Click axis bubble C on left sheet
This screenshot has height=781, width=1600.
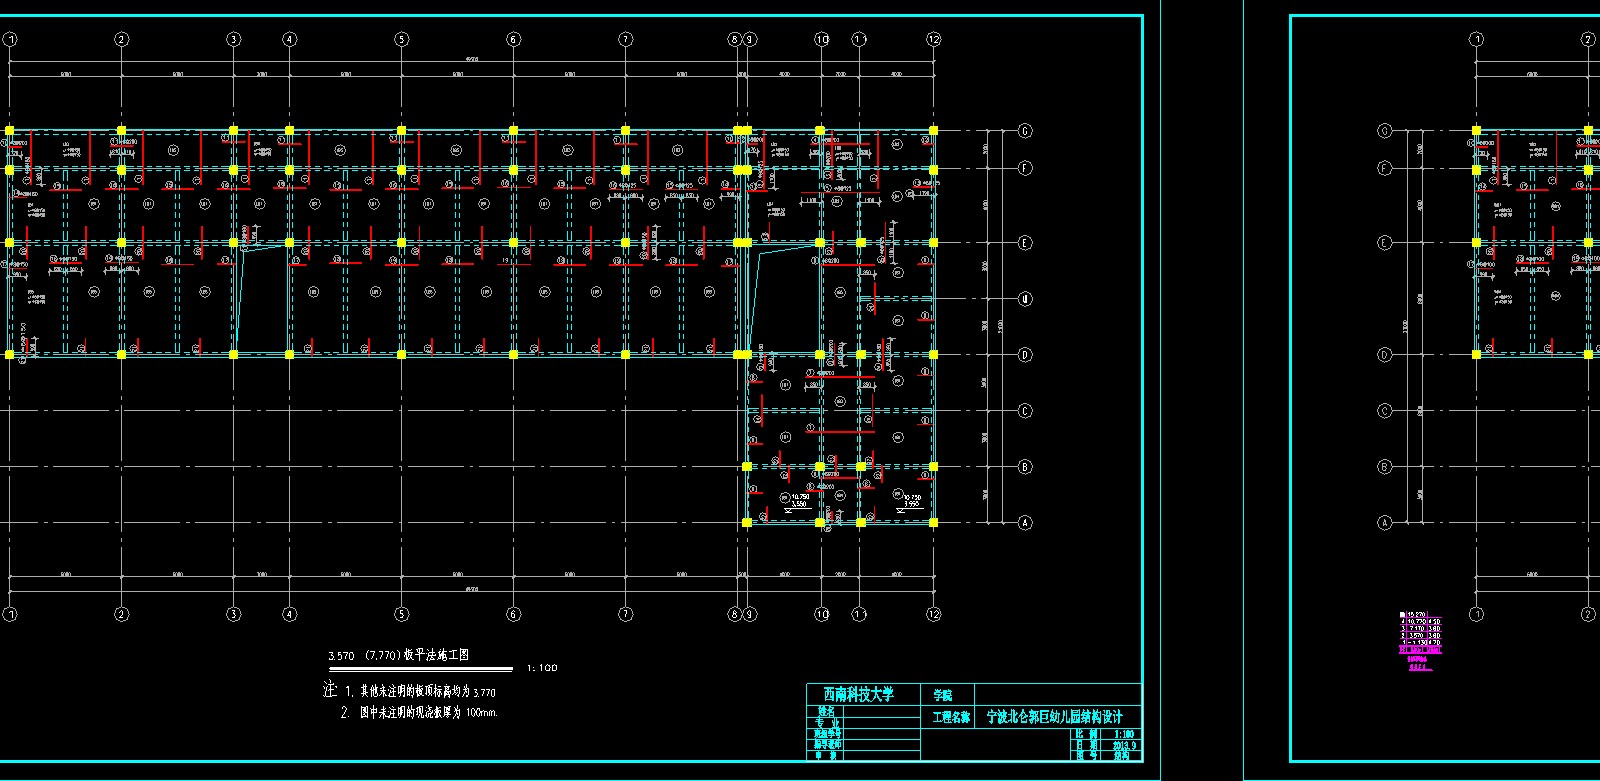[x=1025, y=411]
